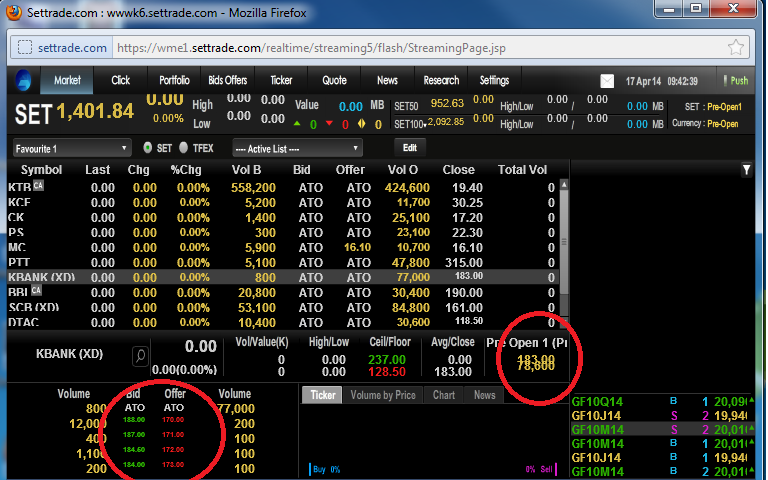Select the TFEX radio button
768x480 pixels.
[x=184, y=147]
